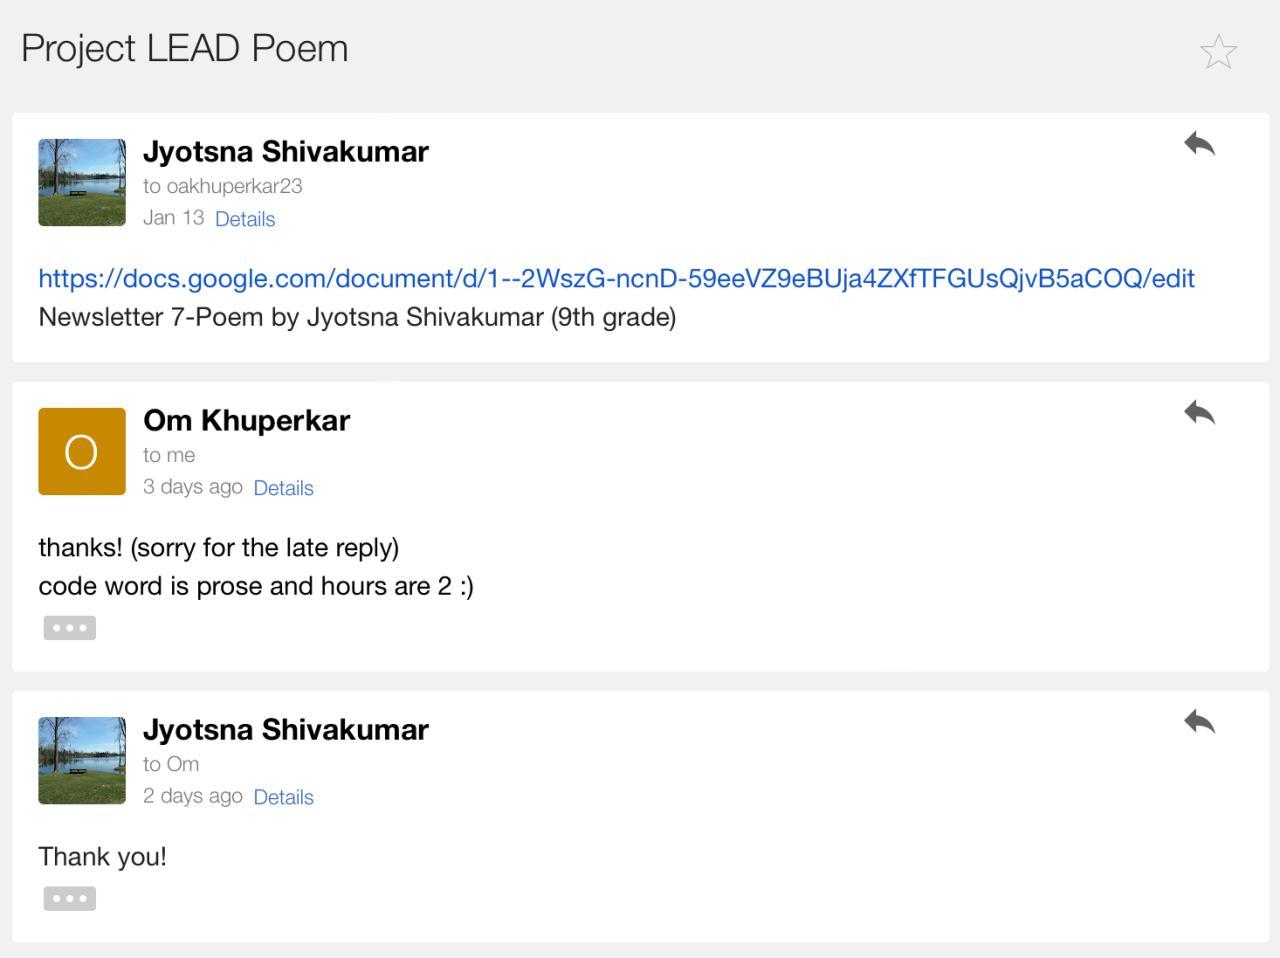
Task: Click the "Project LEAD Poem" subject title
Action: [185, 48]
